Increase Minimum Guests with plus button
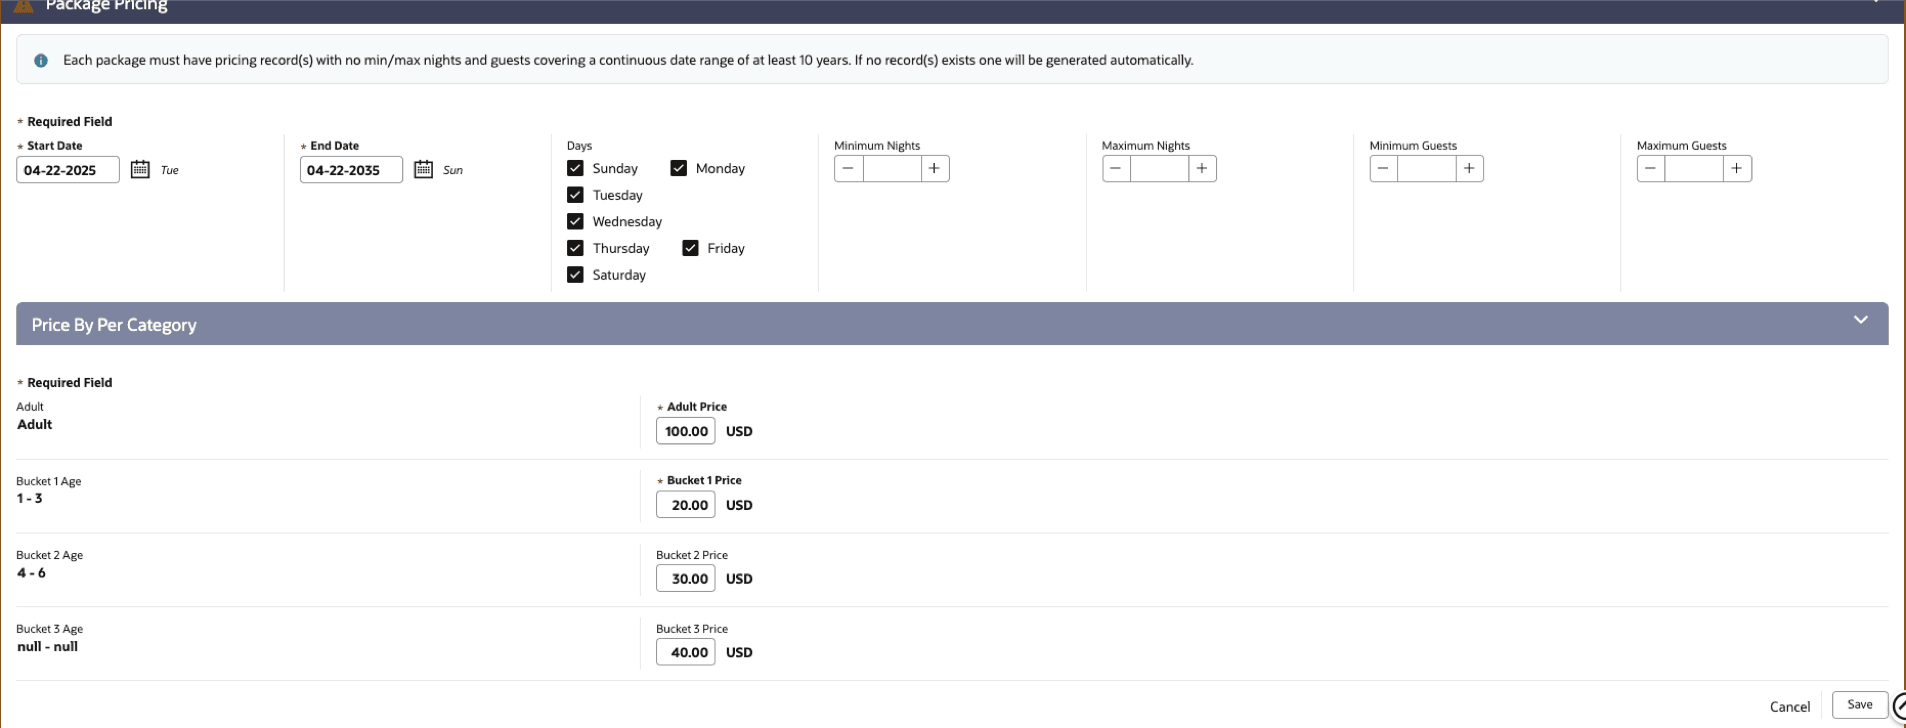Viewport: 1906px width, 728px height. [x=1469, y=169]
